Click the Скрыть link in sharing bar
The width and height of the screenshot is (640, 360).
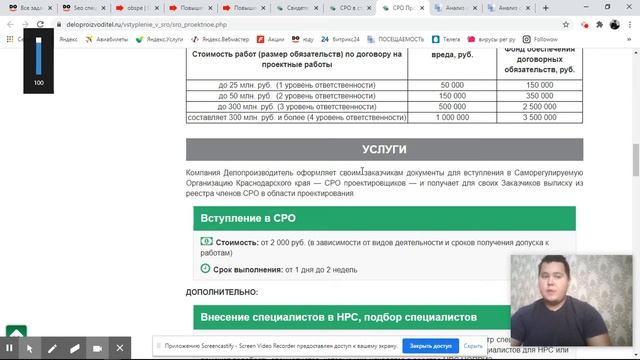[x=473, y=346]
